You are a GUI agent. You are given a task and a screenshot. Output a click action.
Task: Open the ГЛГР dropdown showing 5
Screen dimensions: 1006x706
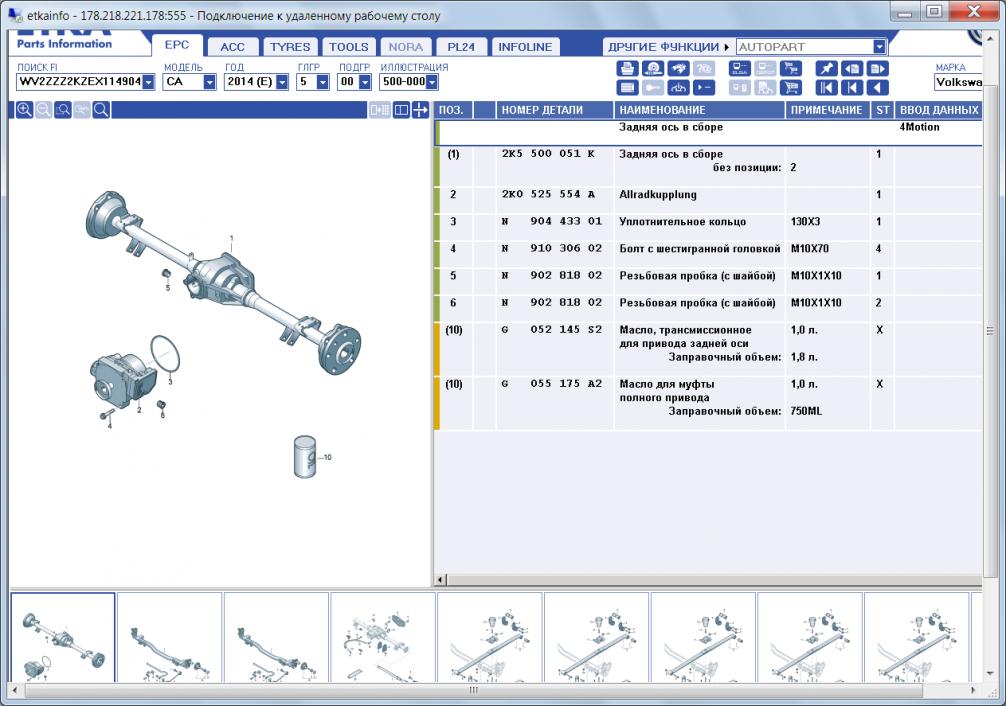click(323, 82)
